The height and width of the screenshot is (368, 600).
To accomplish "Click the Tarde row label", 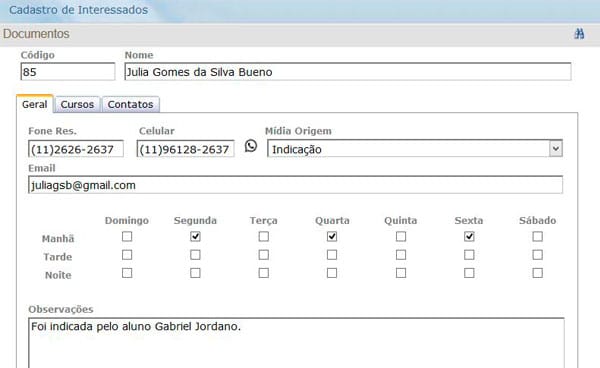I will click(58, 257).
